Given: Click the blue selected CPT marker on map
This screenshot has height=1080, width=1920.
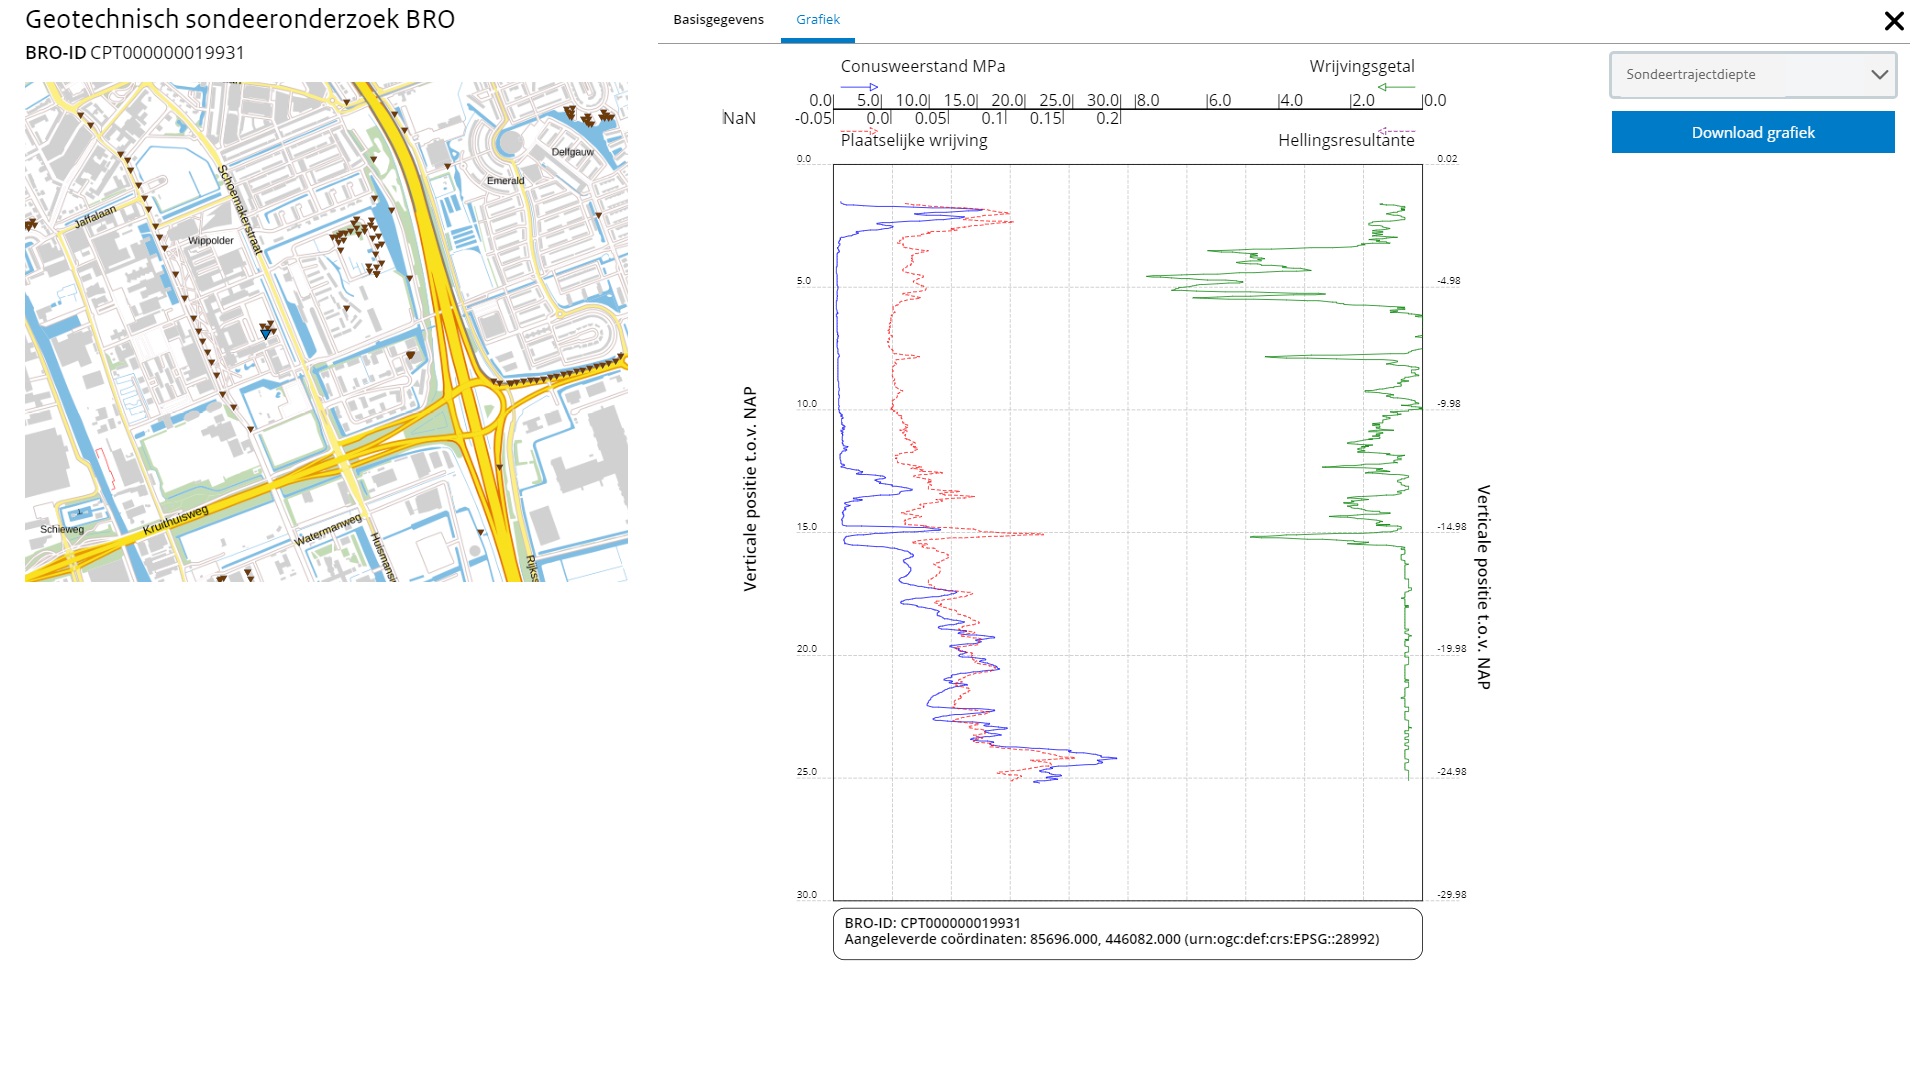Looking at the screenshot, I should (x=265, y=334).
